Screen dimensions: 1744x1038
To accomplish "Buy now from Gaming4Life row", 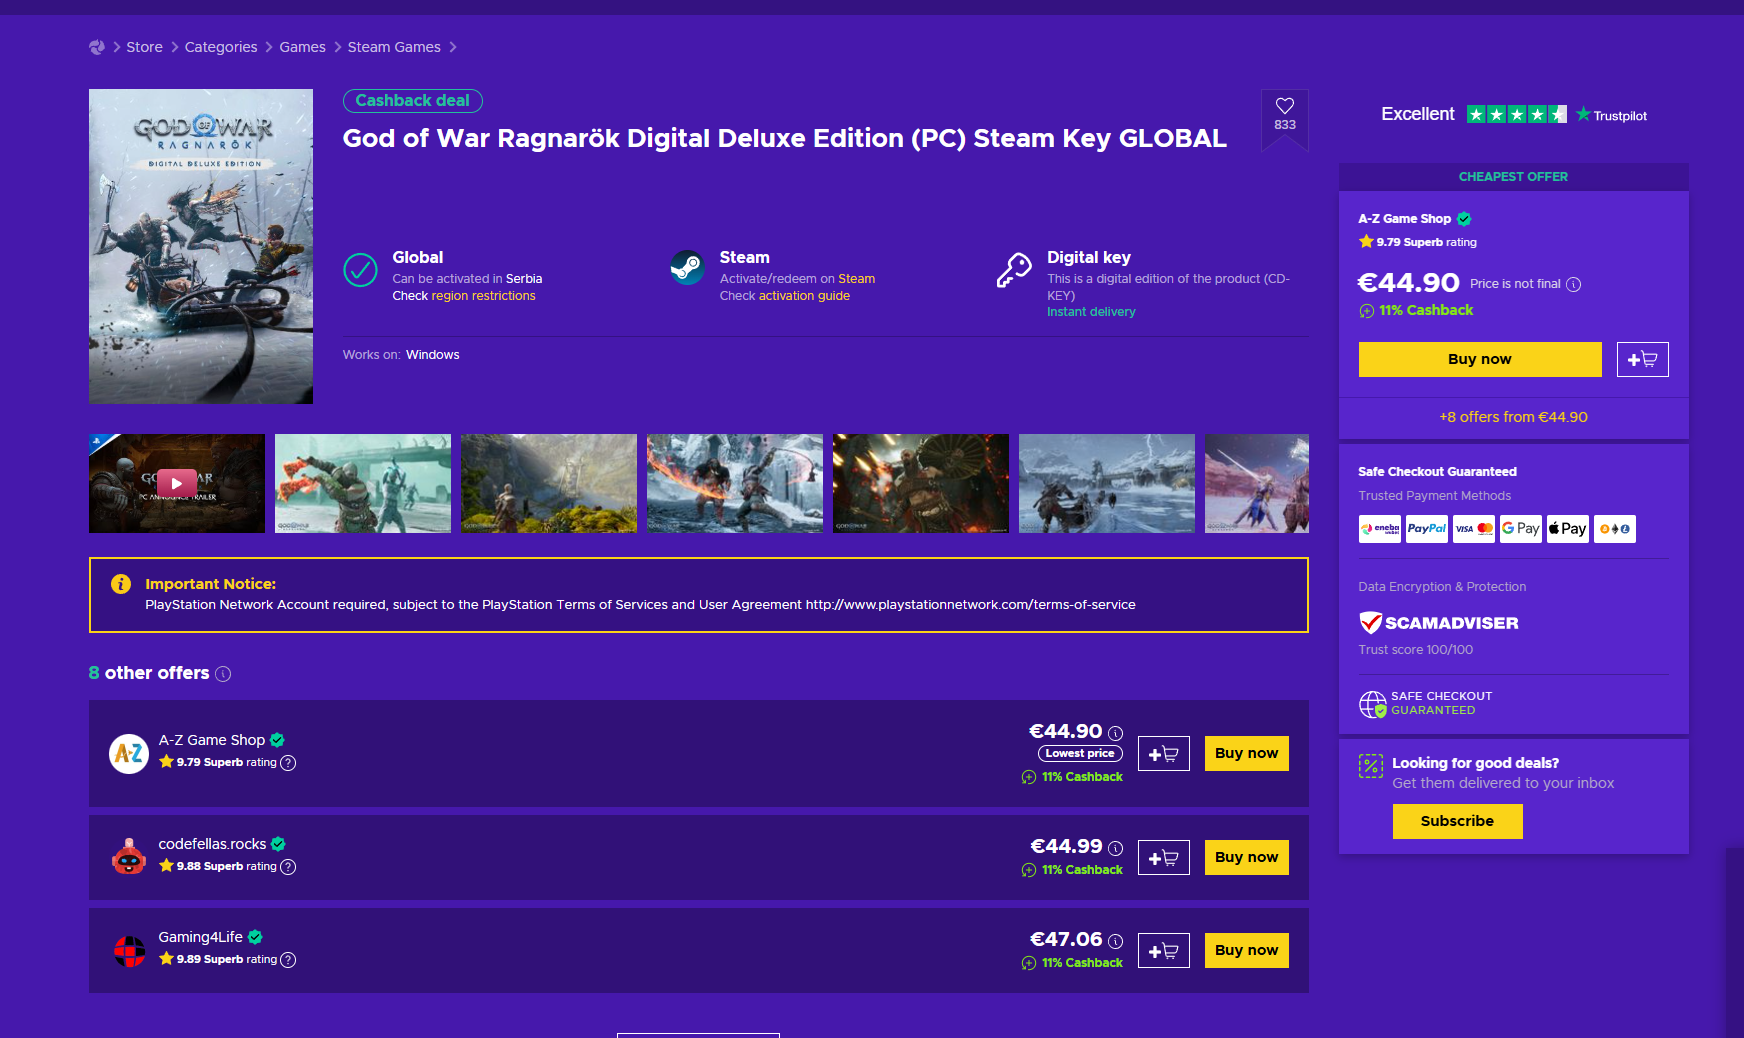I will pos(1247,950).
